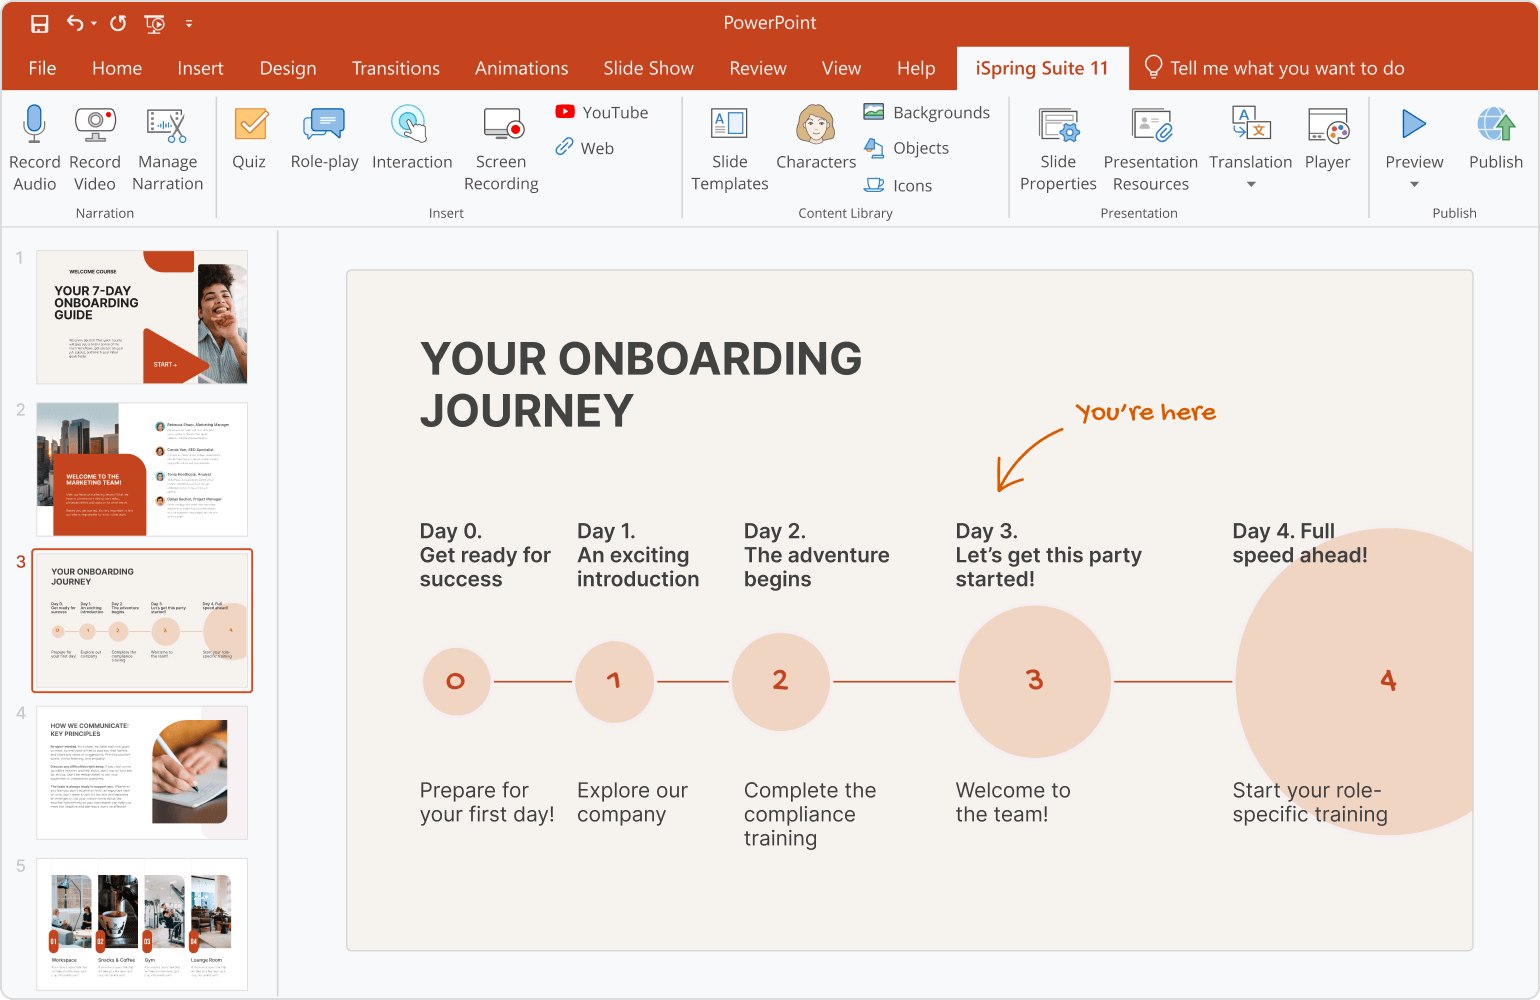Click the Publish icon
This screenshot has width=1540, height=1000.
tap(1495, 126)
